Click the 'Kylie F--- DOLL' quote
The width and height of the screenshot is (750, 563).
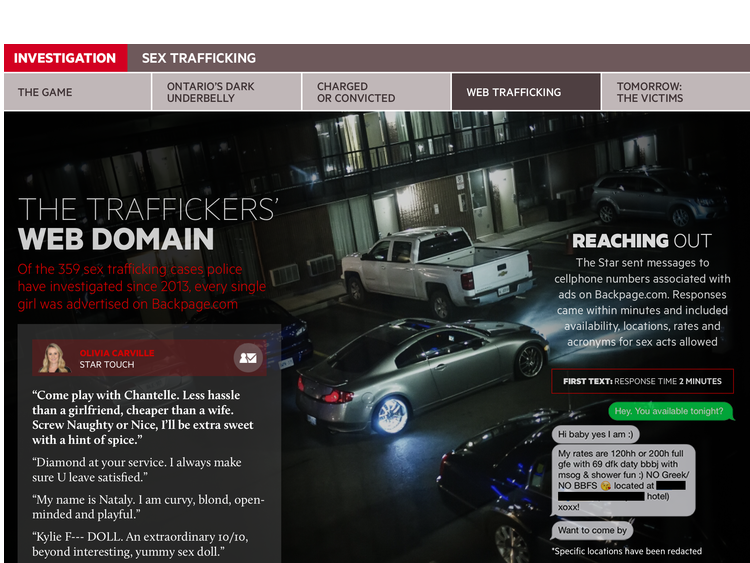point(140,544)
